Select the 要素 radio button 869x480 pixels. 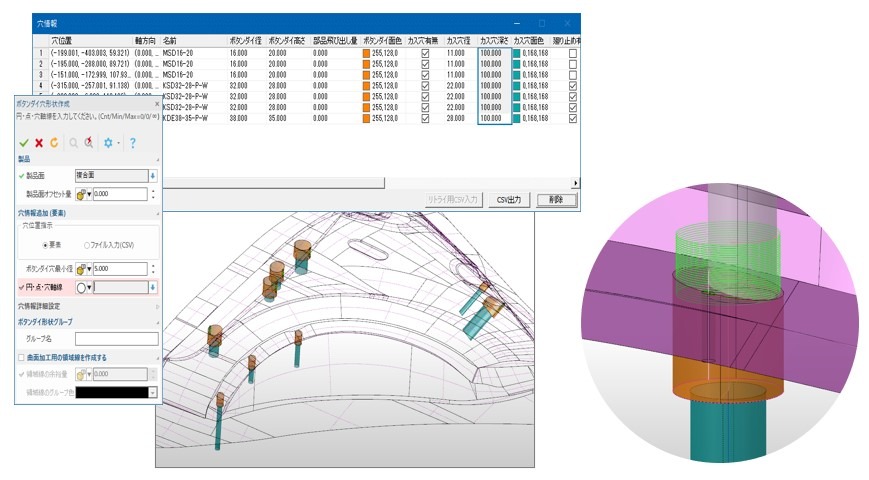45,243
